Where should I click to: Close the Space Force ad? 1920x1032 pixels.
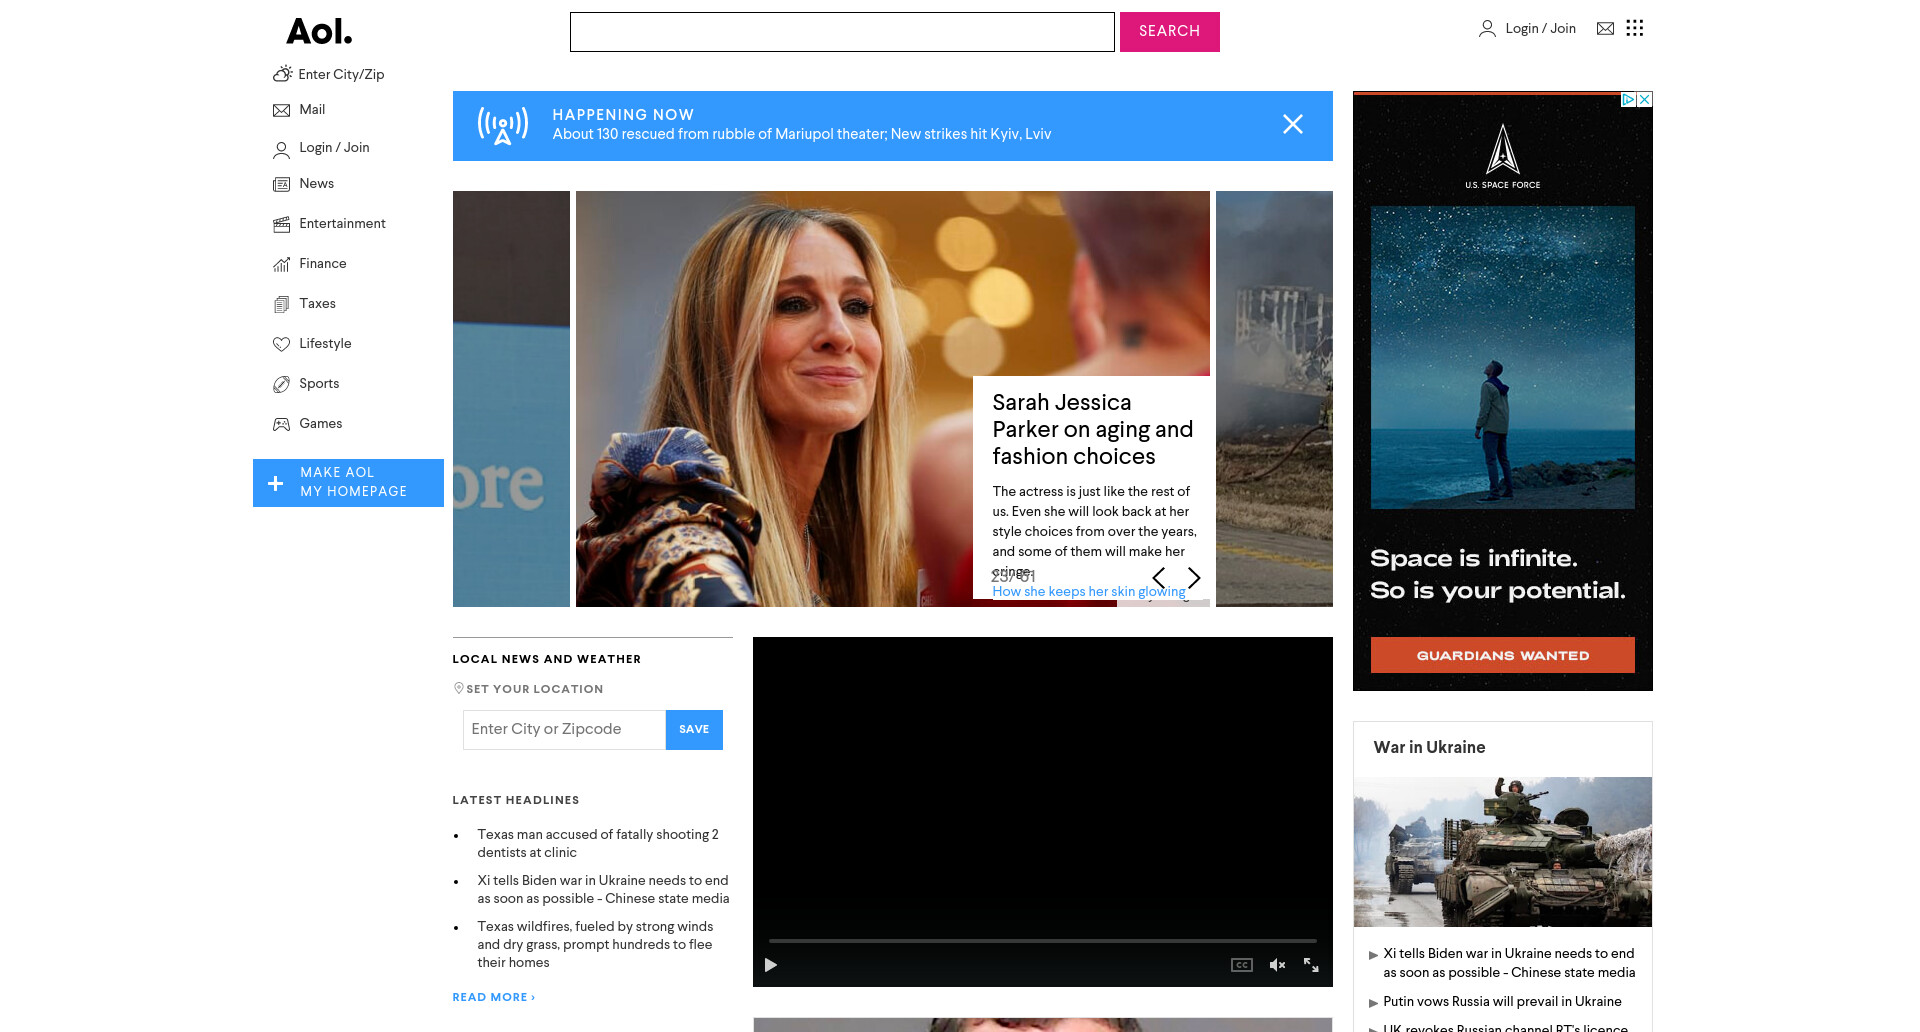coord(1645,100)
